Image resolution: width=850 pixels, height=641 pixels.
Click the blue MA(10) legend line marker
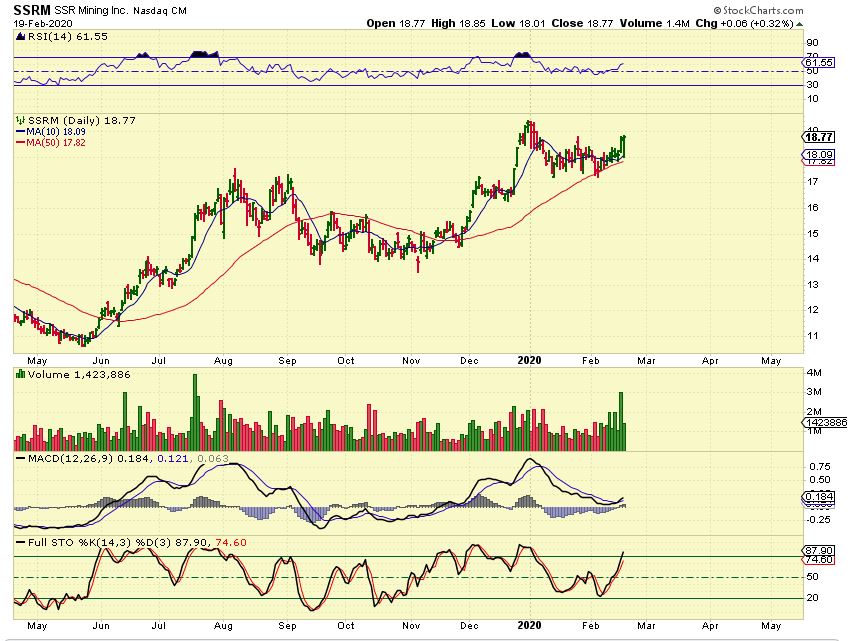point(21,132)
